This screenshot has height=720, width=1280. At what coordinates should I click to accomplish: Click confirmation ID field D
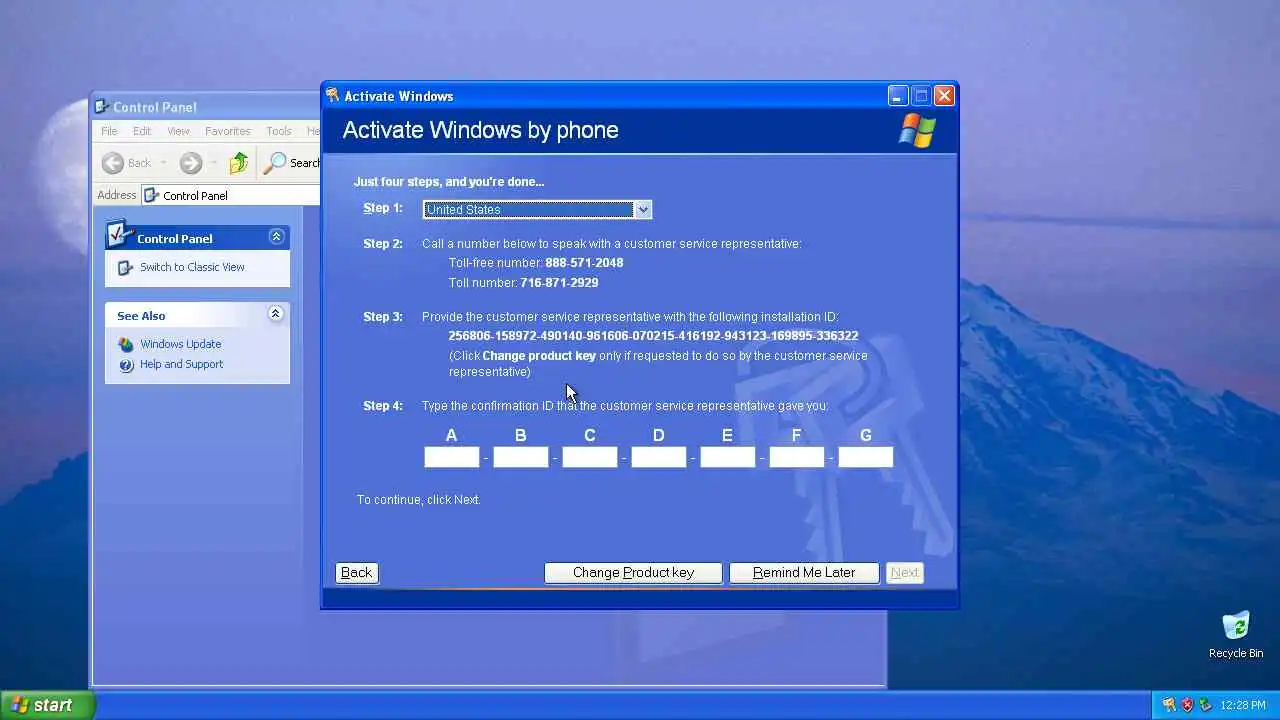tap(659, 457)
